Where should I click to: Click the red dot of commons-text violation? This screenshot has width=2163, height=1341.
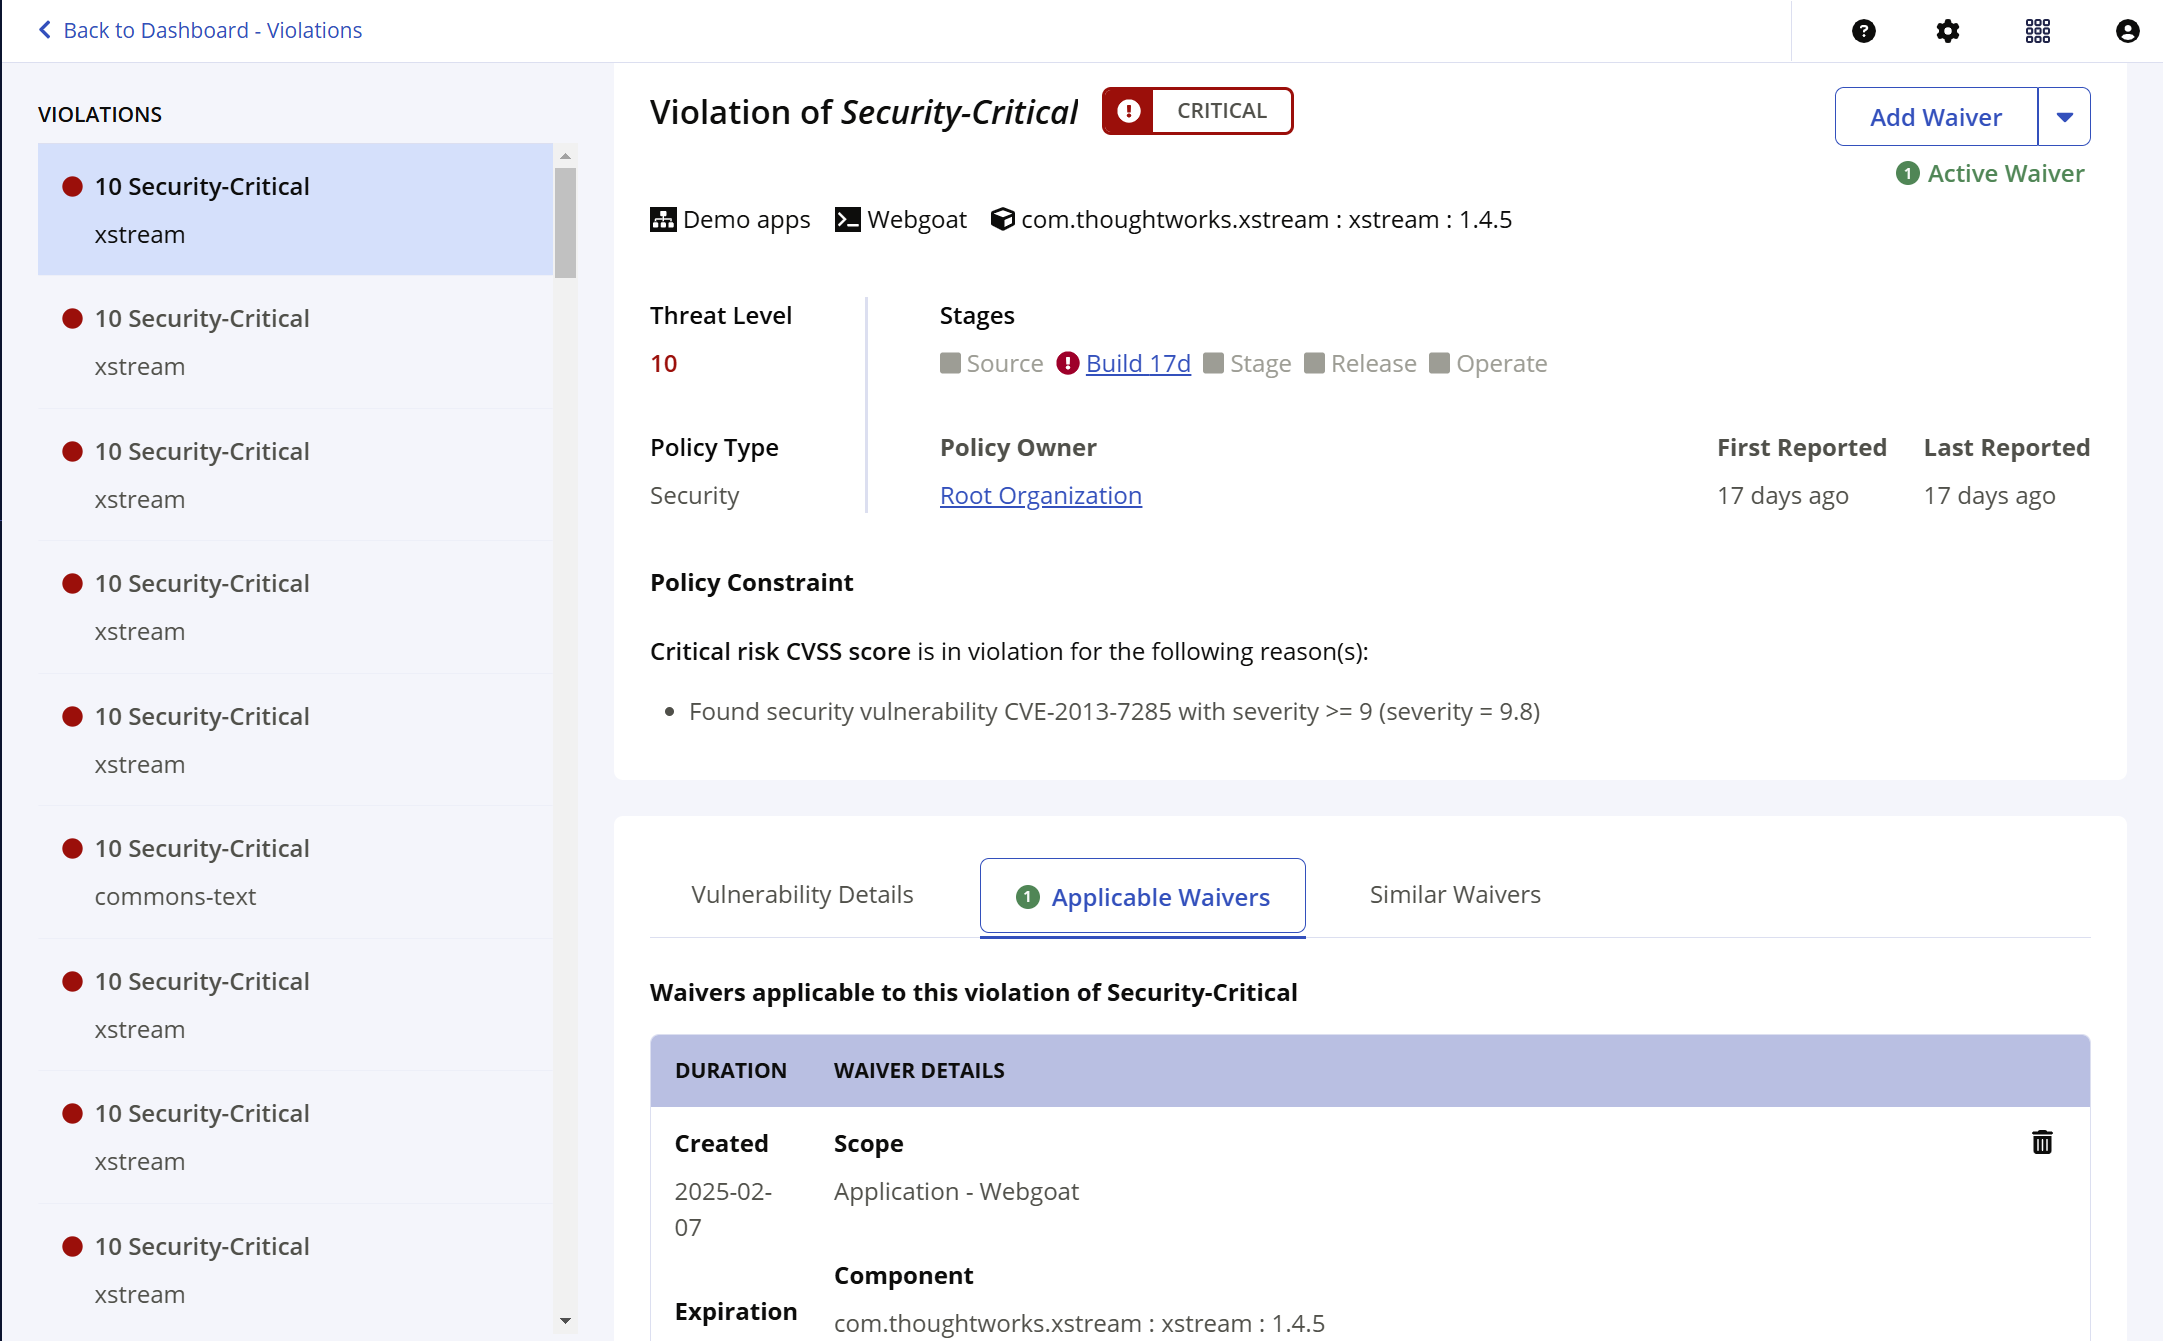(72, 848)
